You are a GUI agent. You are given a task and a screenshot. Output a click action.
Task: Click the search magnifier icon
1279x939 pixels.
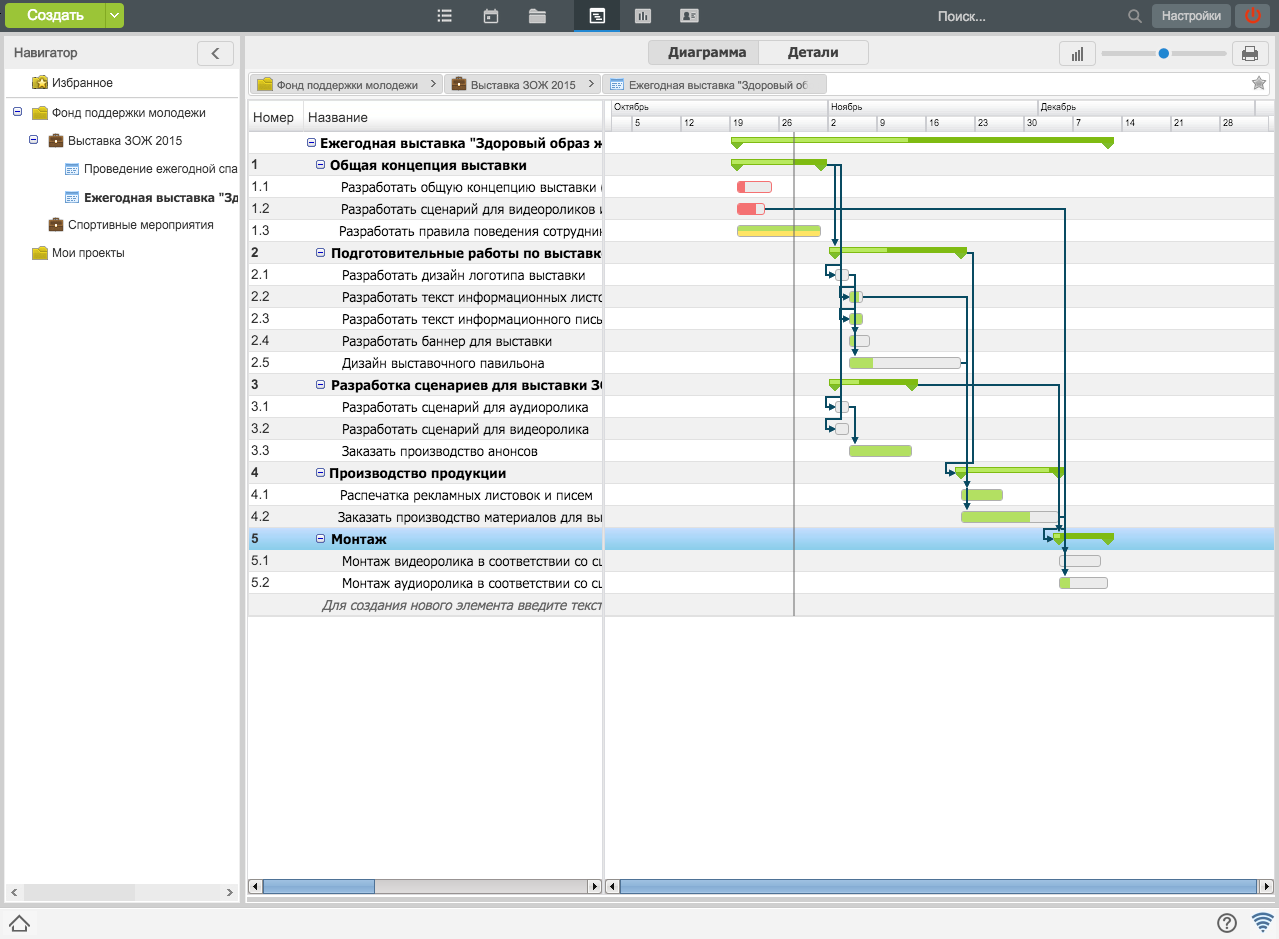point(1134,16)
